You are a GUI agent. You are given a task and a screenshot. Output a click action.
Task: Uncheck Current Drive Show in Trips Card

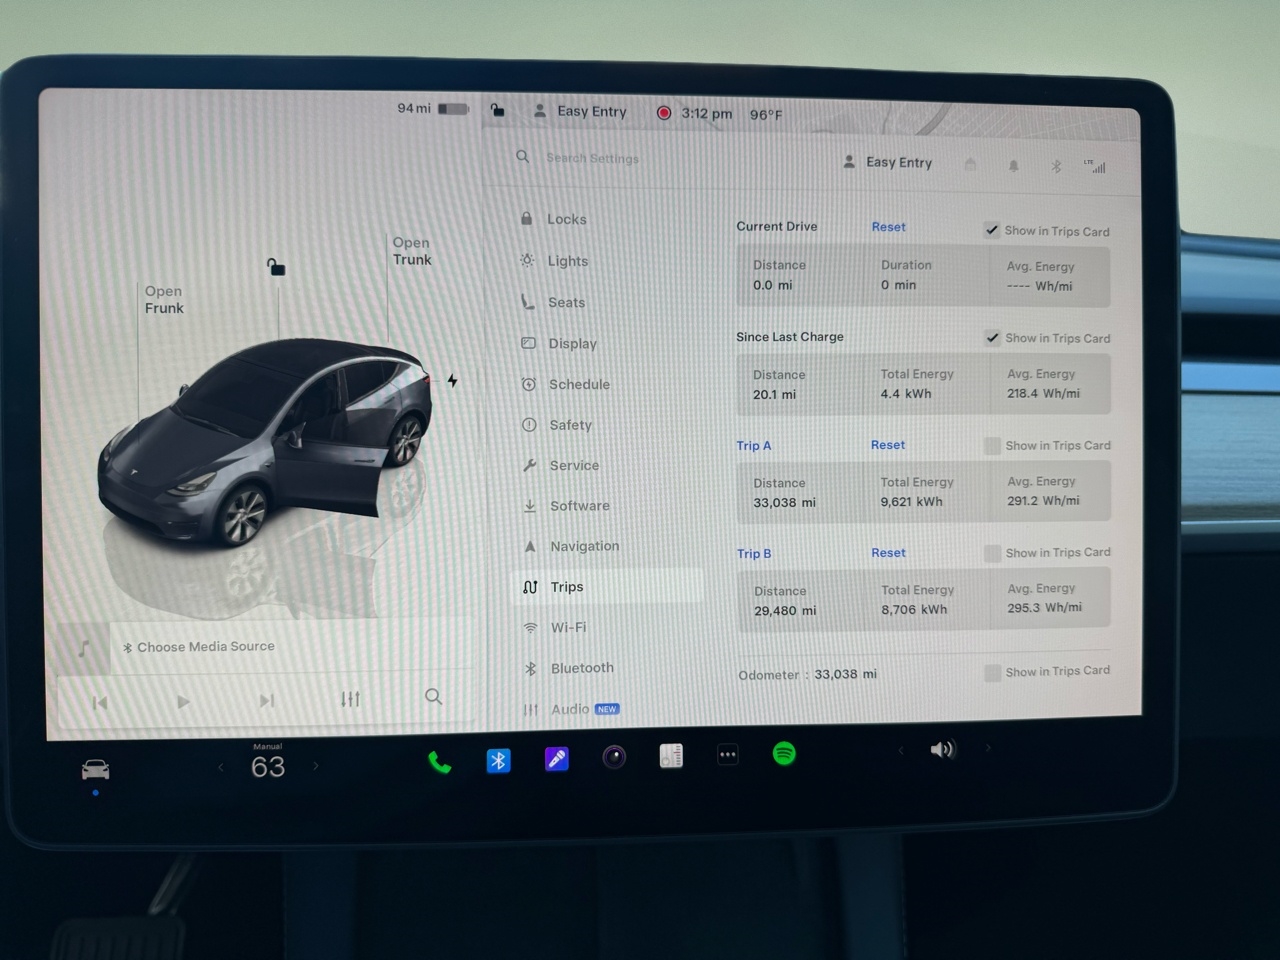[992, 230]
